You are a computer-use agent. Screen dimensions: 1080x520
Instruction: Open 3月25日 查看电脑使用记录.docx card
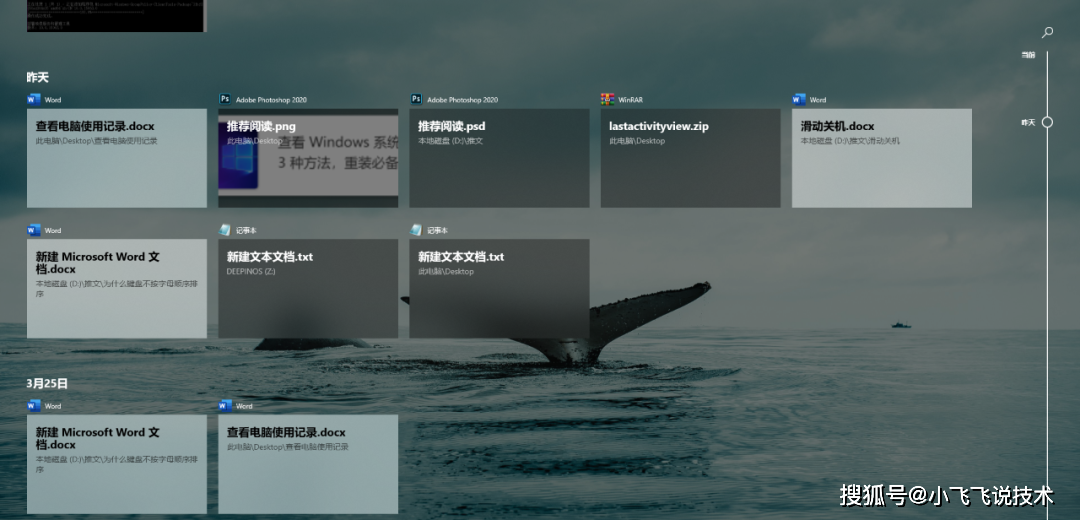(x=308, y=464)
